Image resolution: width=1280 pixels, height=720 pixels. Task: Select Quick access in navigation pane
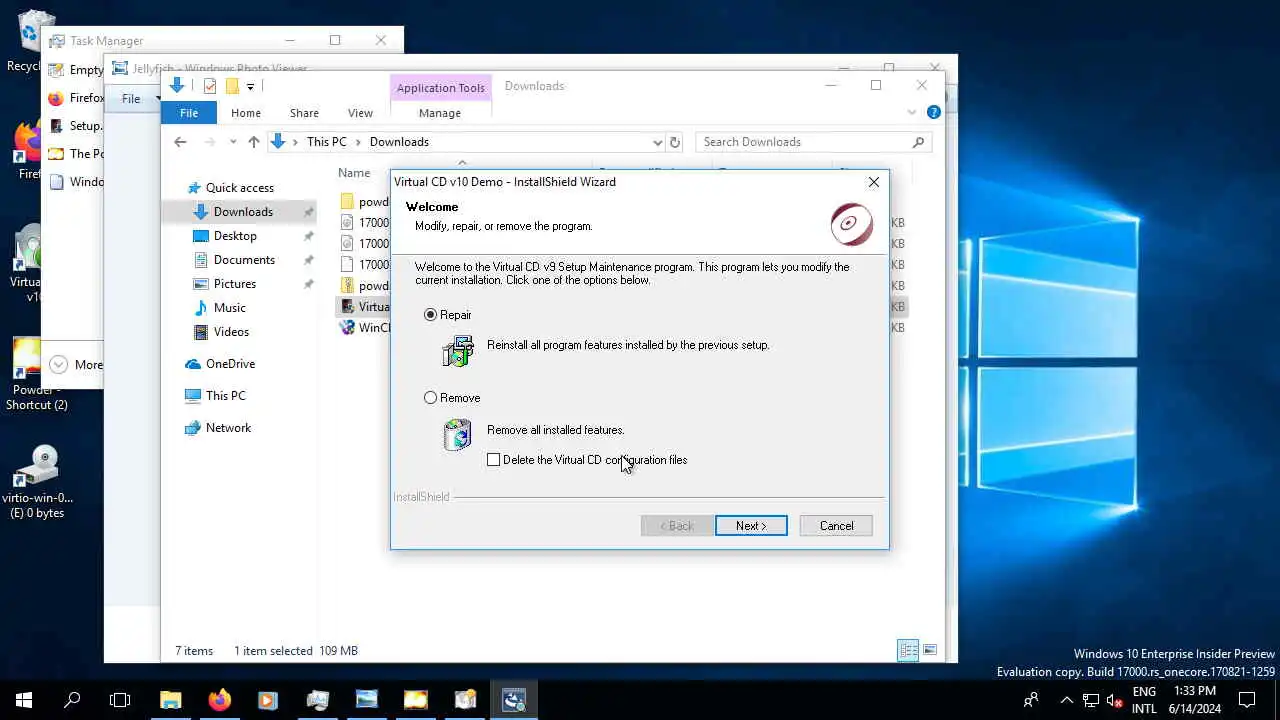coord(240,188)
